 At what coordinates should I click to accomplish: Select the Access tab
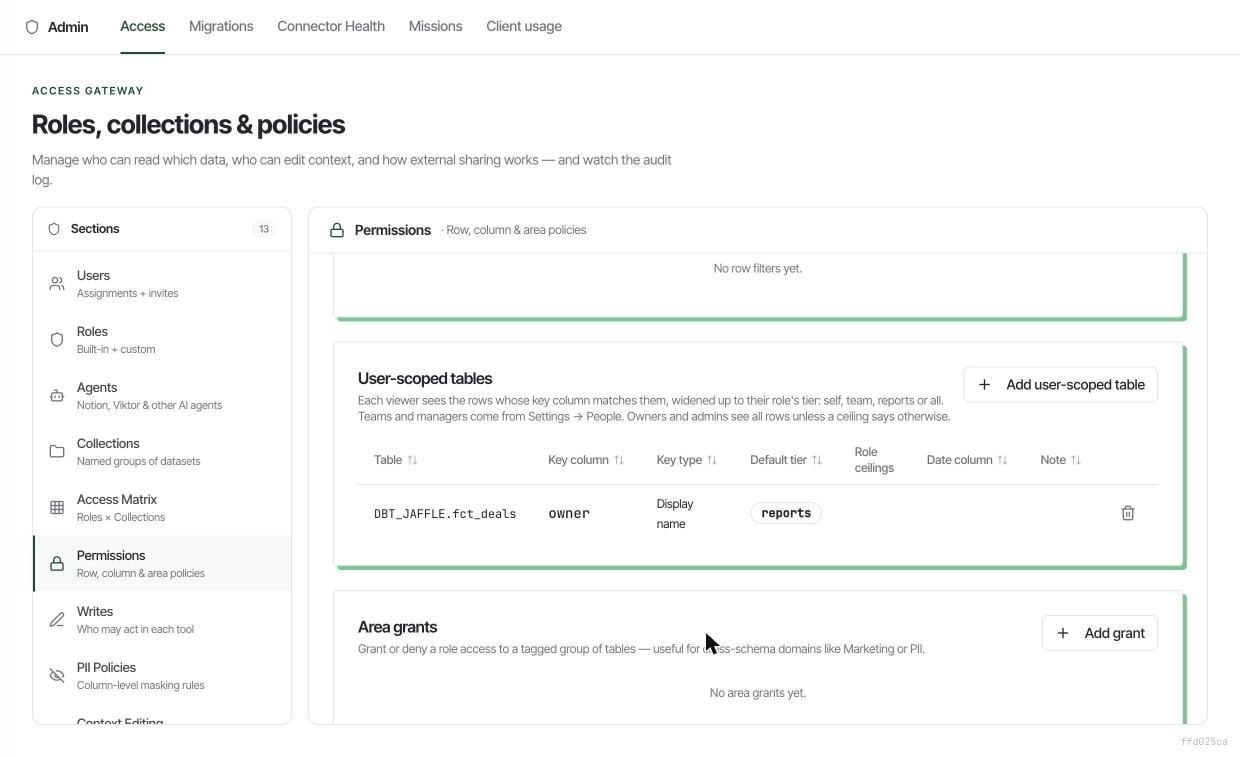[x=142, y=26]
